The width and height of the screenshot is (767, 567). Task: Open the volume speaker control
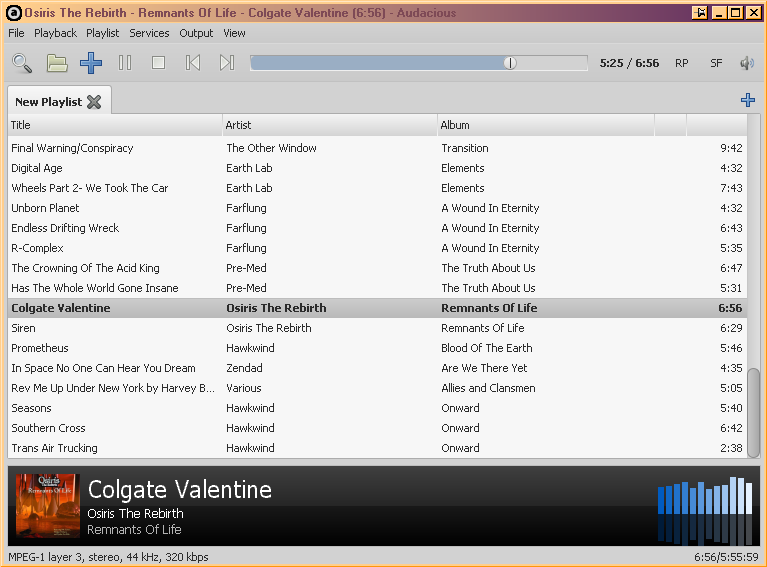click(746, 63)
